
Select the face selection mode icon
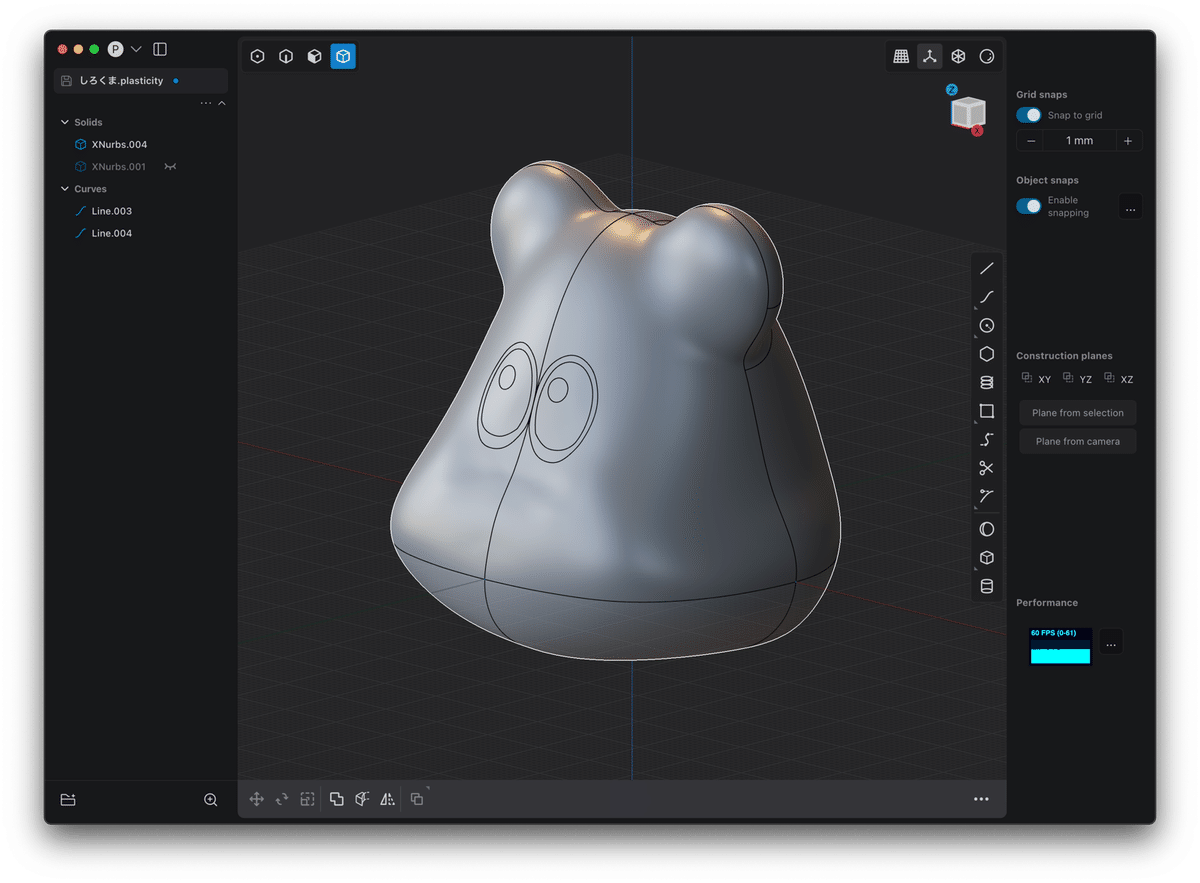[315, 57]
